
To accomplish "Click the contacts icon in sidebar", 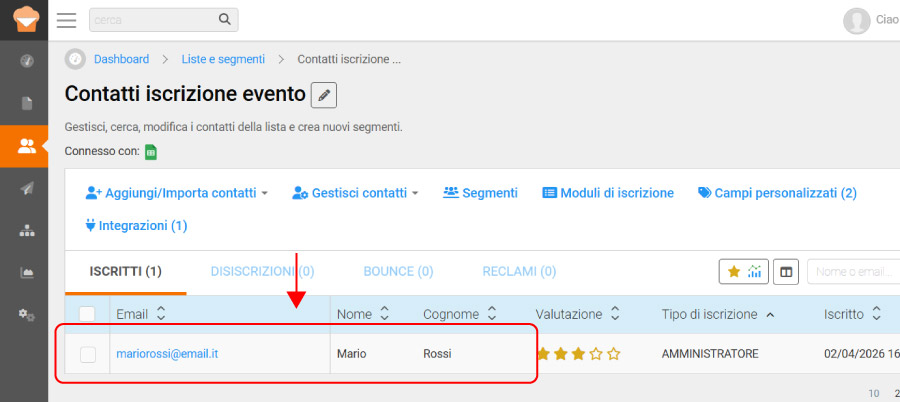I will tap(26, 147).
